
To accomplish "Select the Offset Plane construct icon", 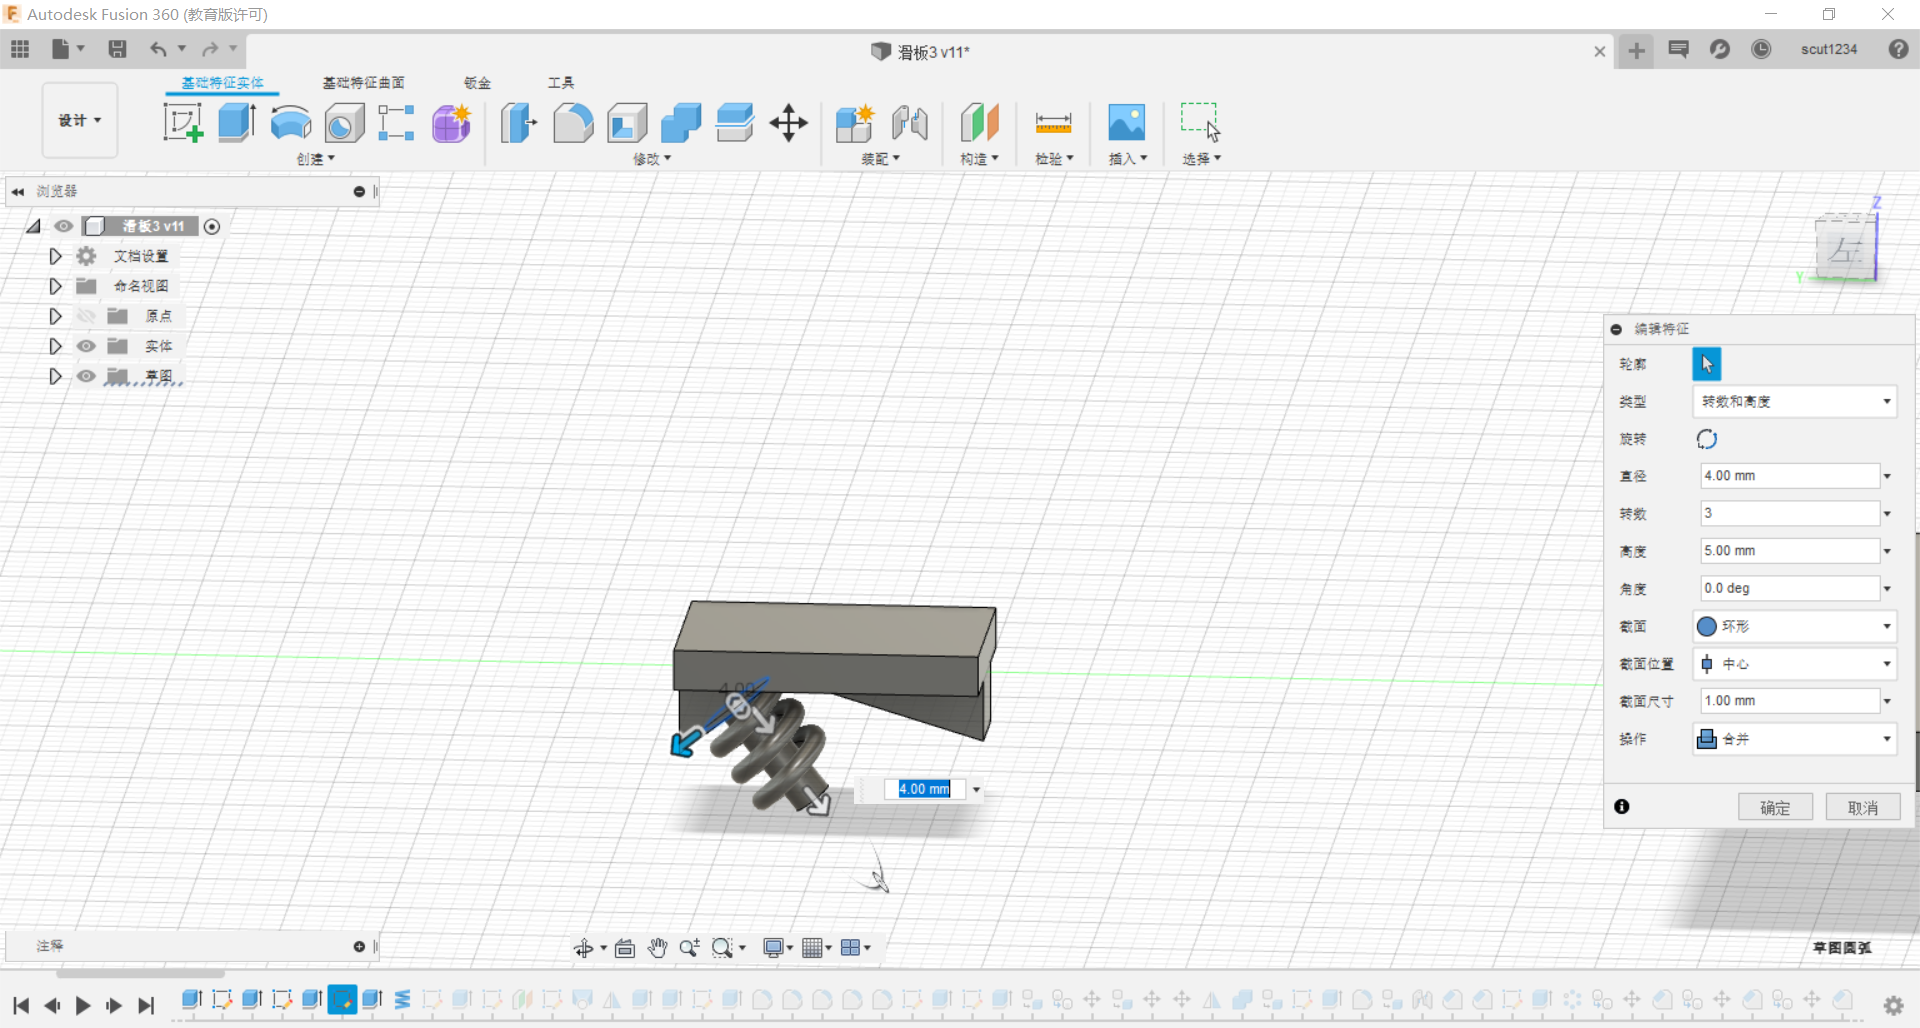I will [x=979, y=123].
